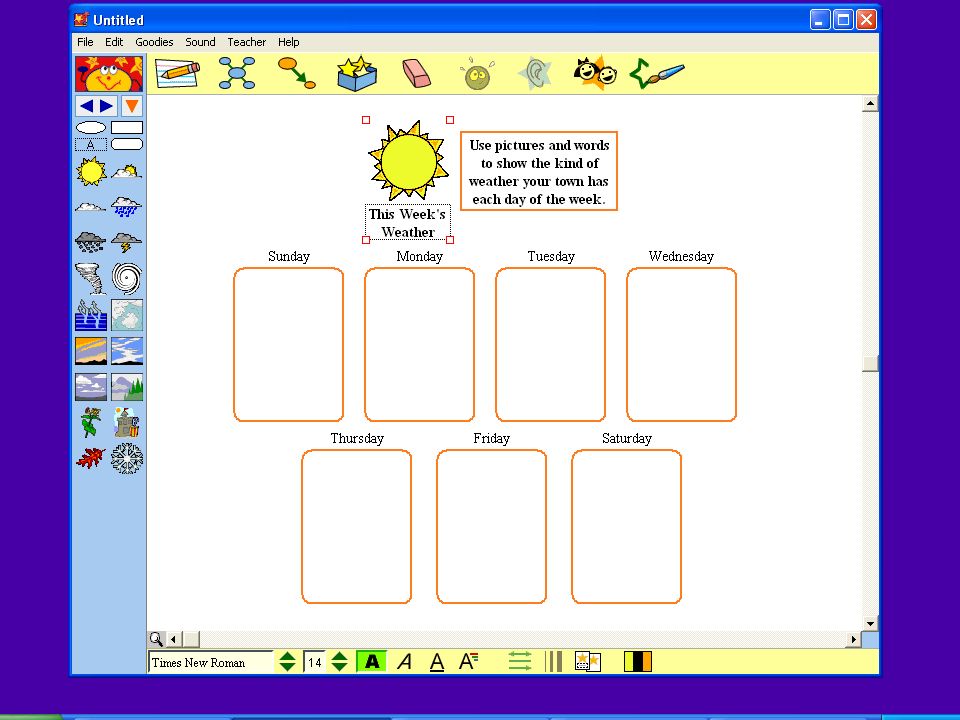Click horizontal scrollbar right arrow

pyautogui.click(x=853, y=639)
